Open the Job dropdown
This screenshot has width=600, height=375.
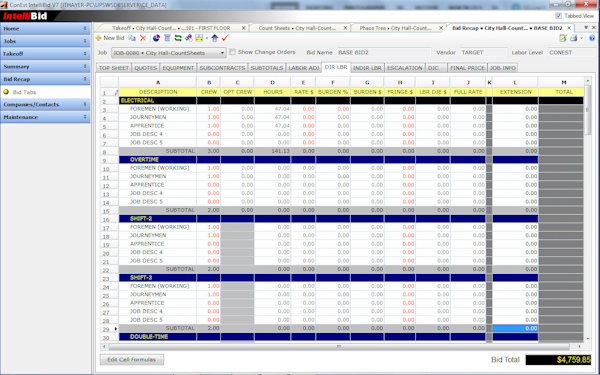click(x=168, y=53)
